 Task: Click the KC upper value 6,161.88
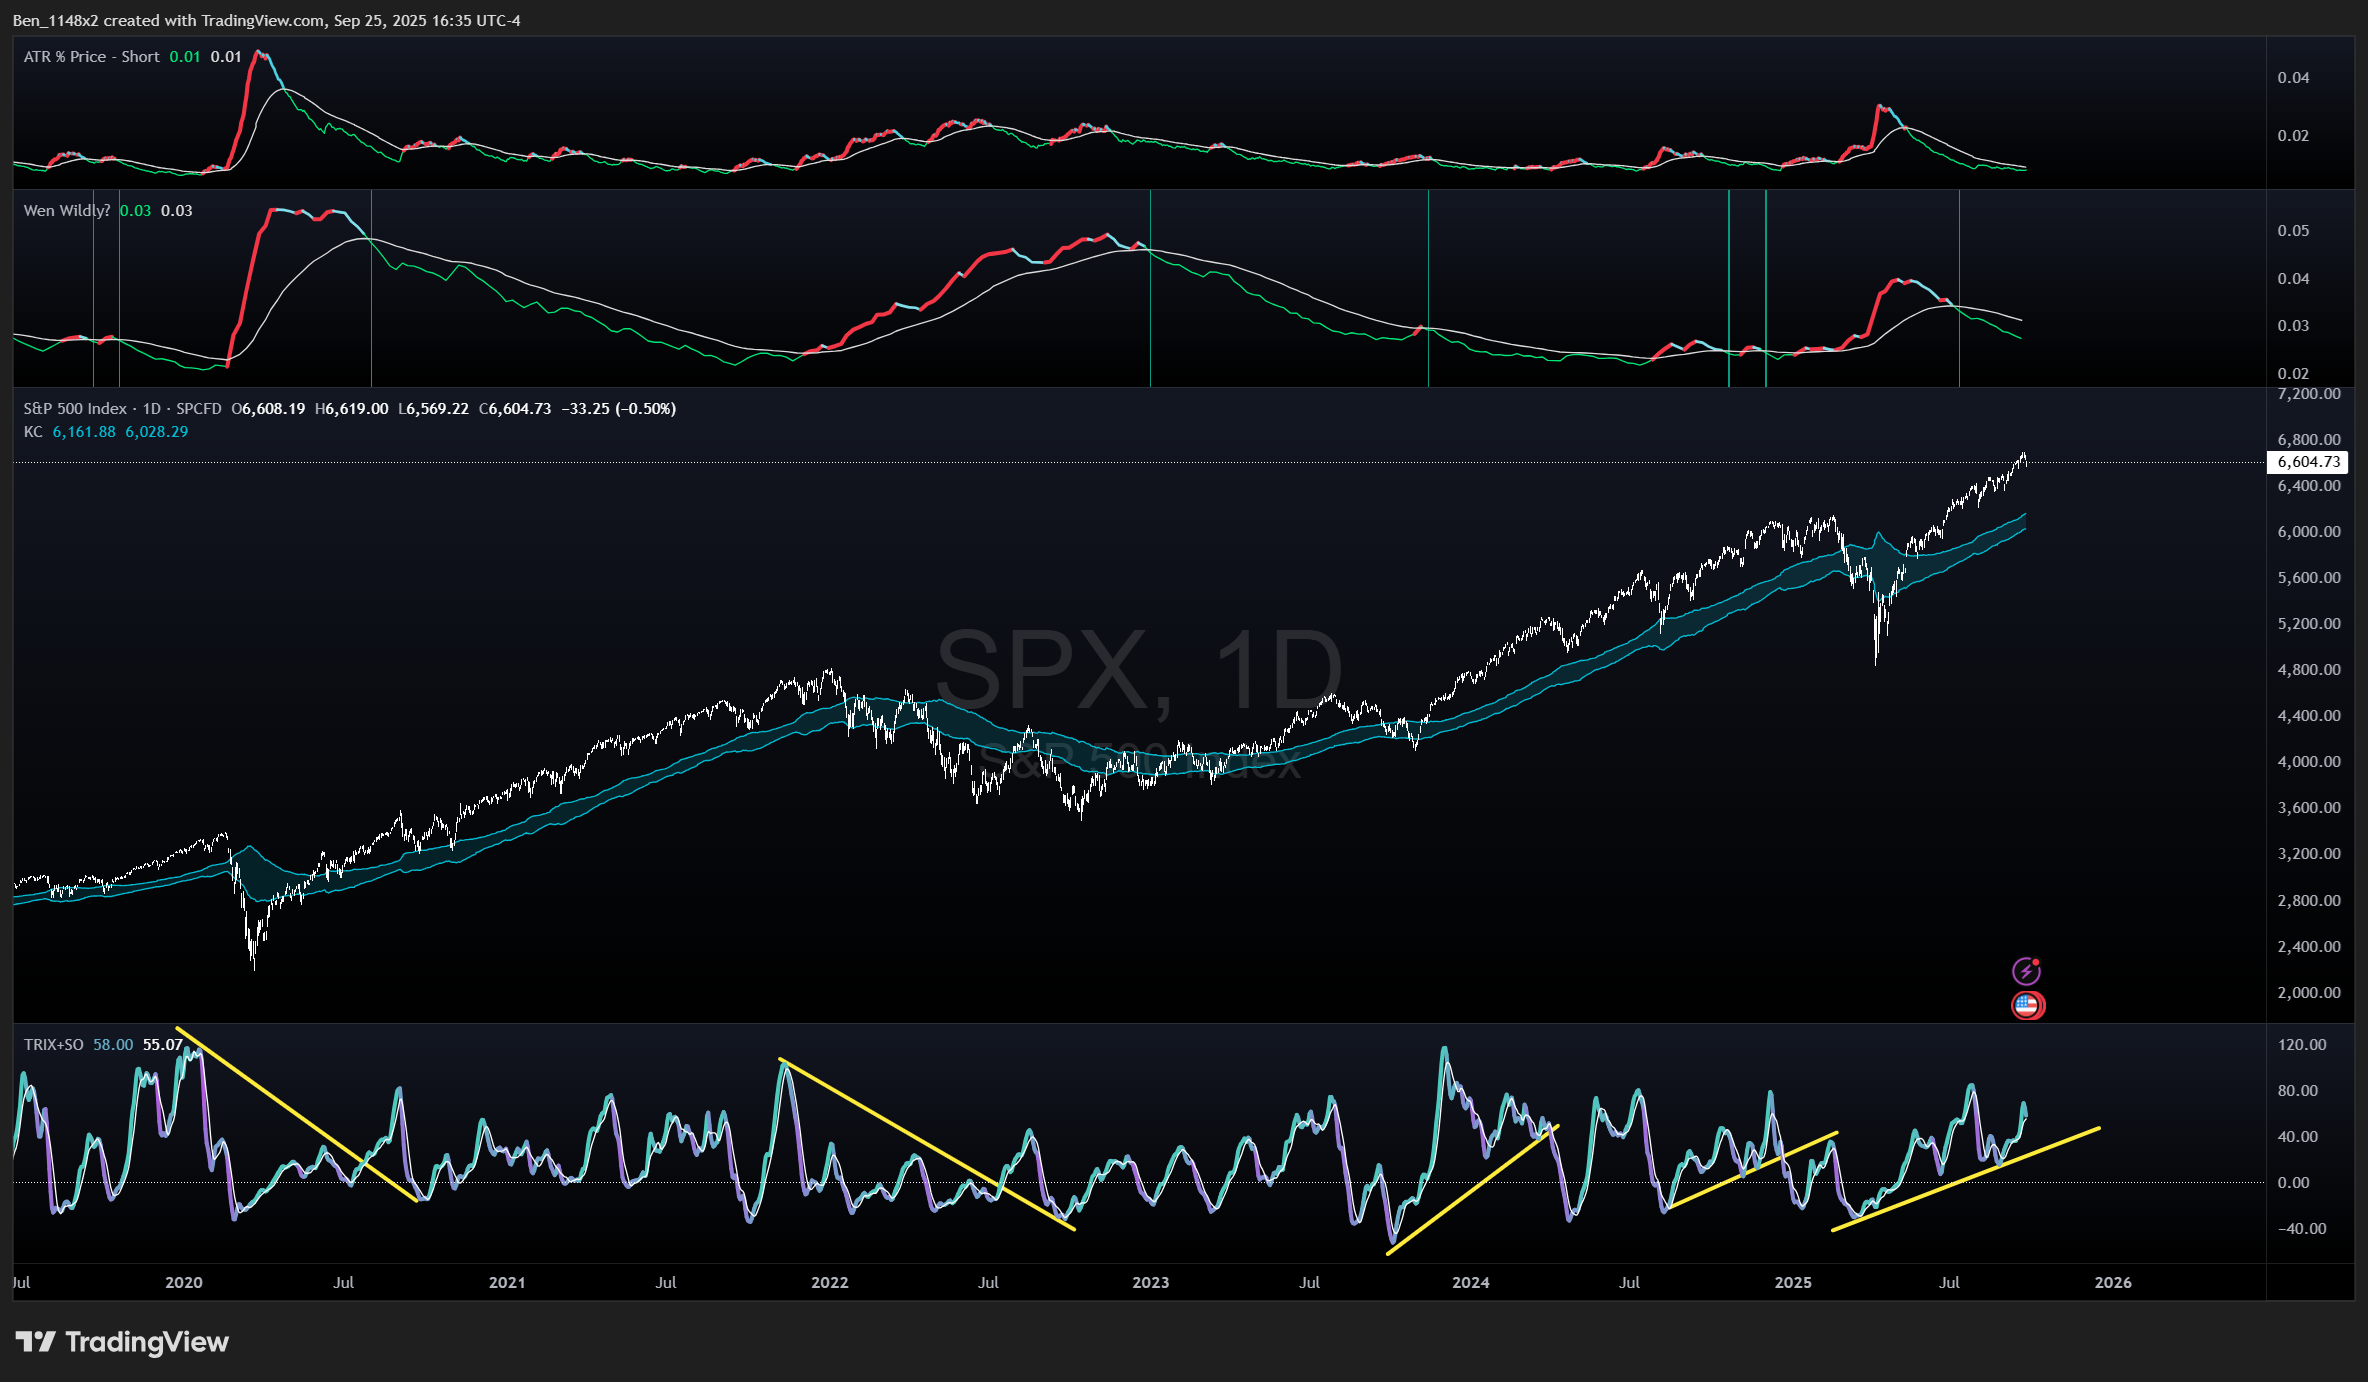tap(84, 431)
